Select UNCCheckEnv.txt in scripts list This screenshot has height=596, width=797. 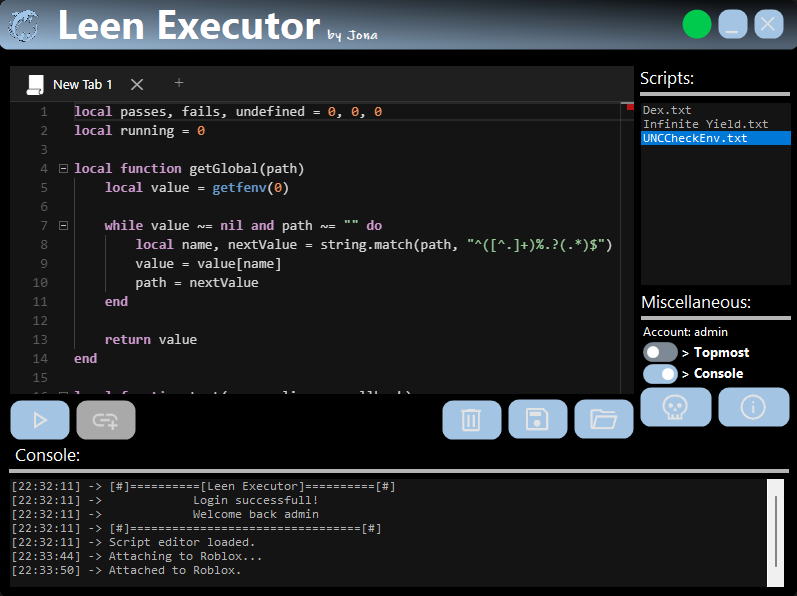tap(695, 138)
